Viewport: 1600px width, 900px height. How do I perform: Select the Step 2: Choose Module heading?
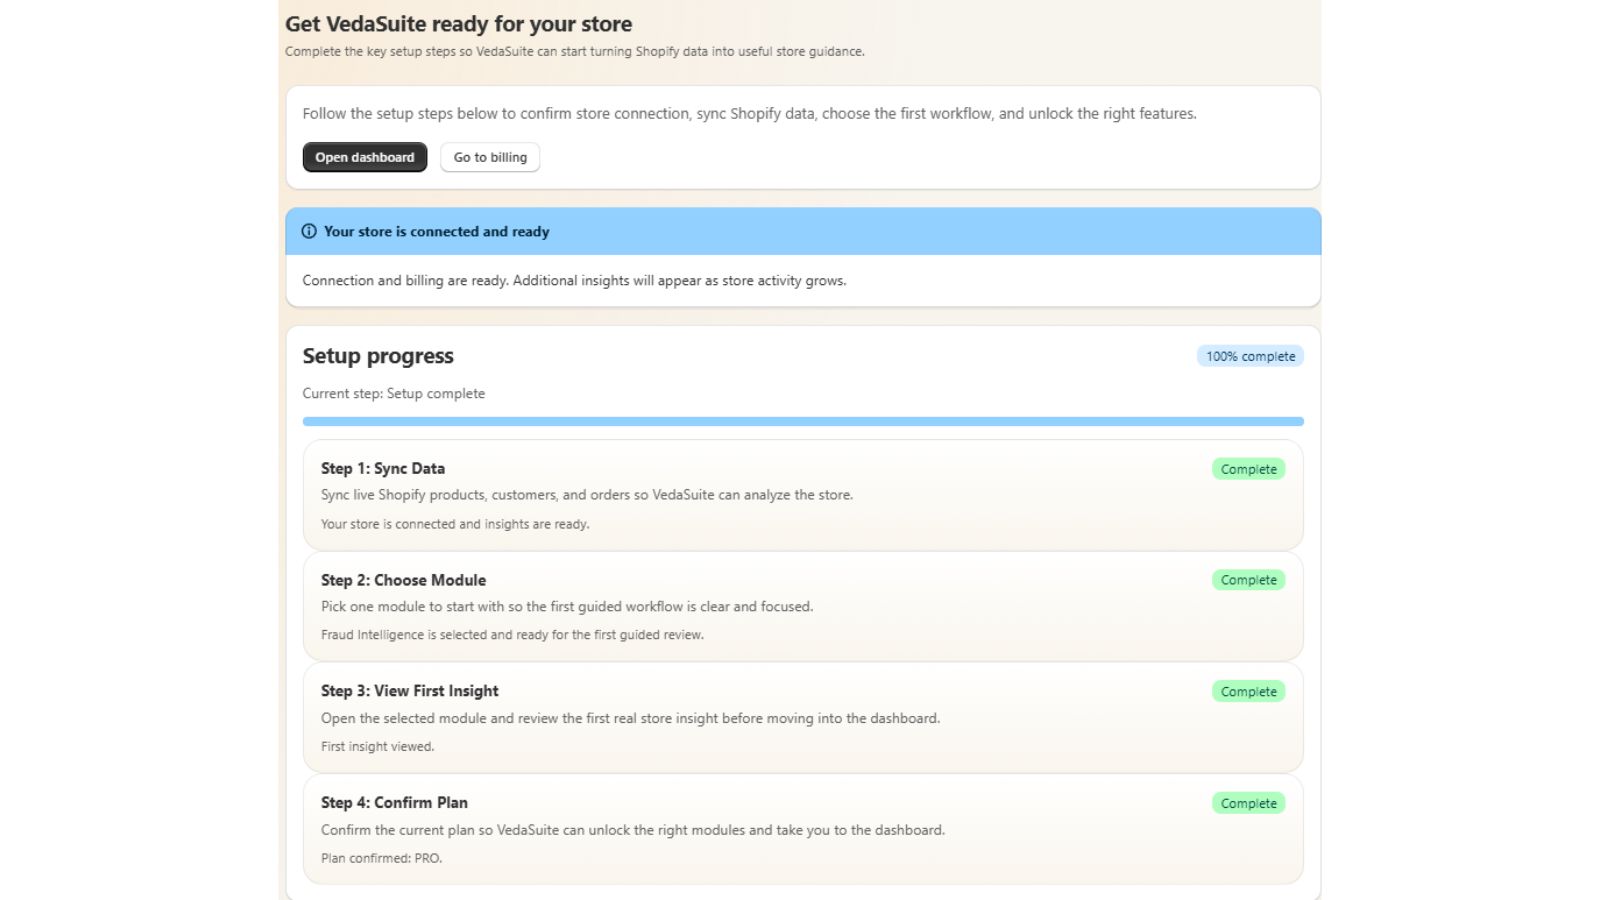404,580
